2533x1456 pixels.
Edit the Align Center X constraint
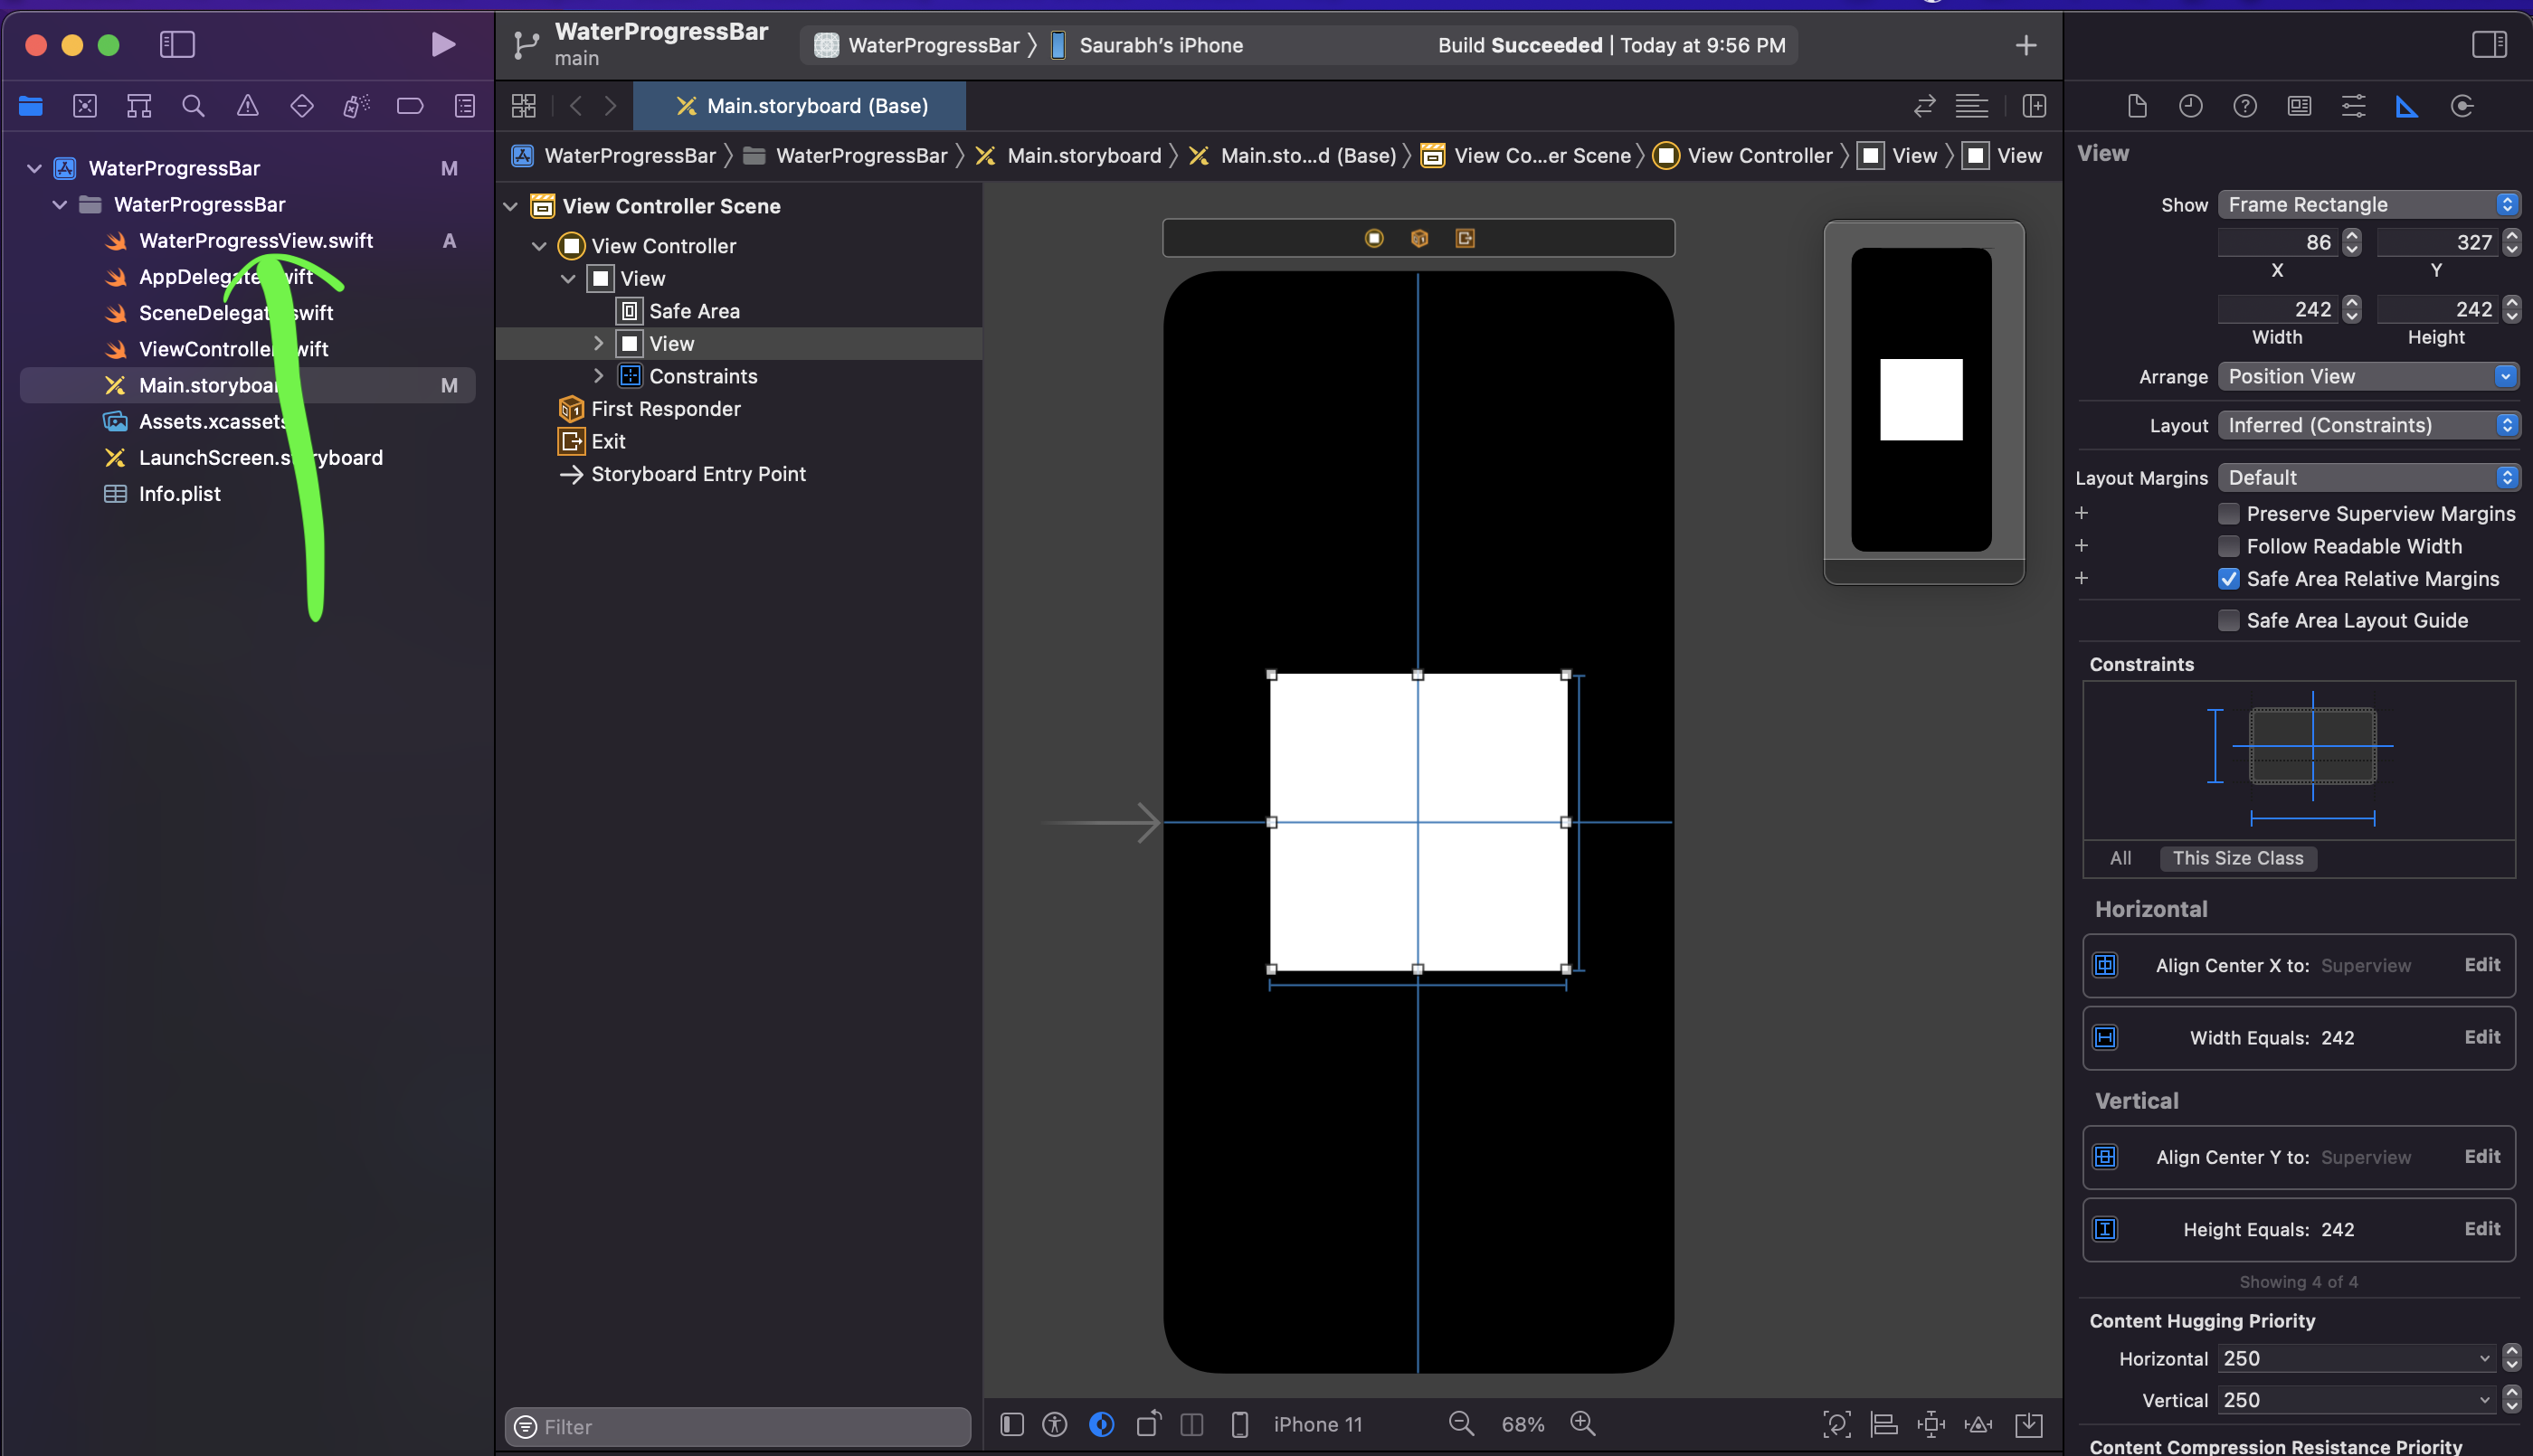pos(2482,965)
